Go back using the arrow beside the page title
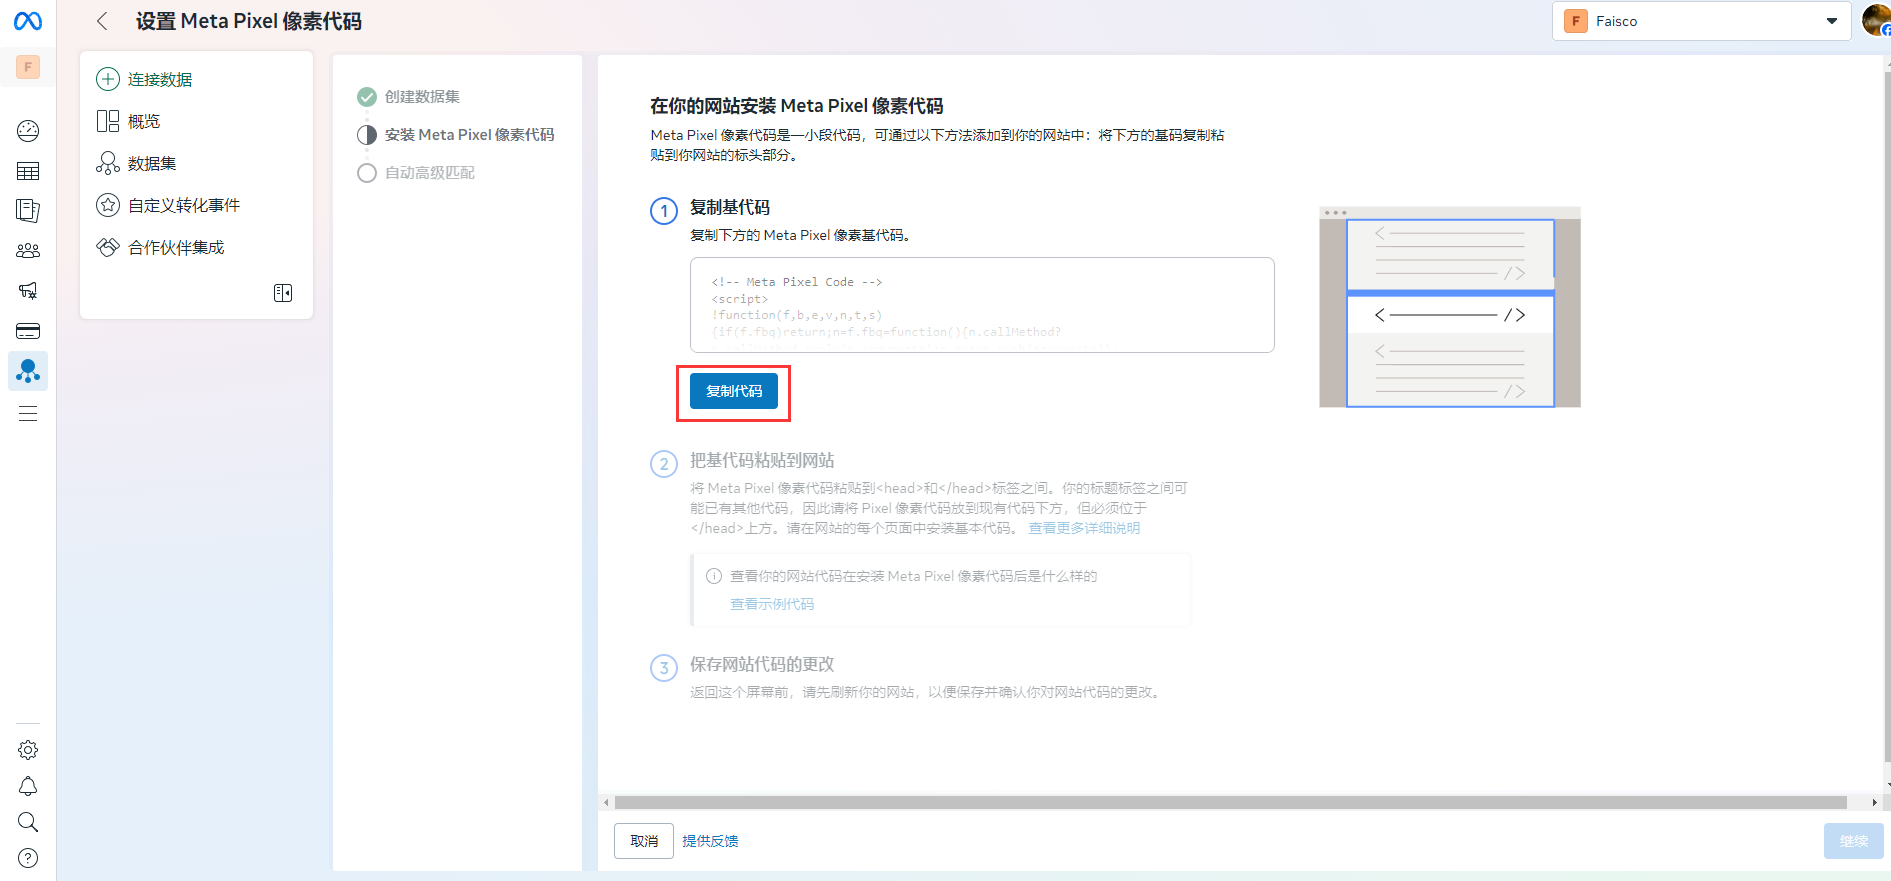Viewport: 1891px width, 881px height. click(102, 21)
